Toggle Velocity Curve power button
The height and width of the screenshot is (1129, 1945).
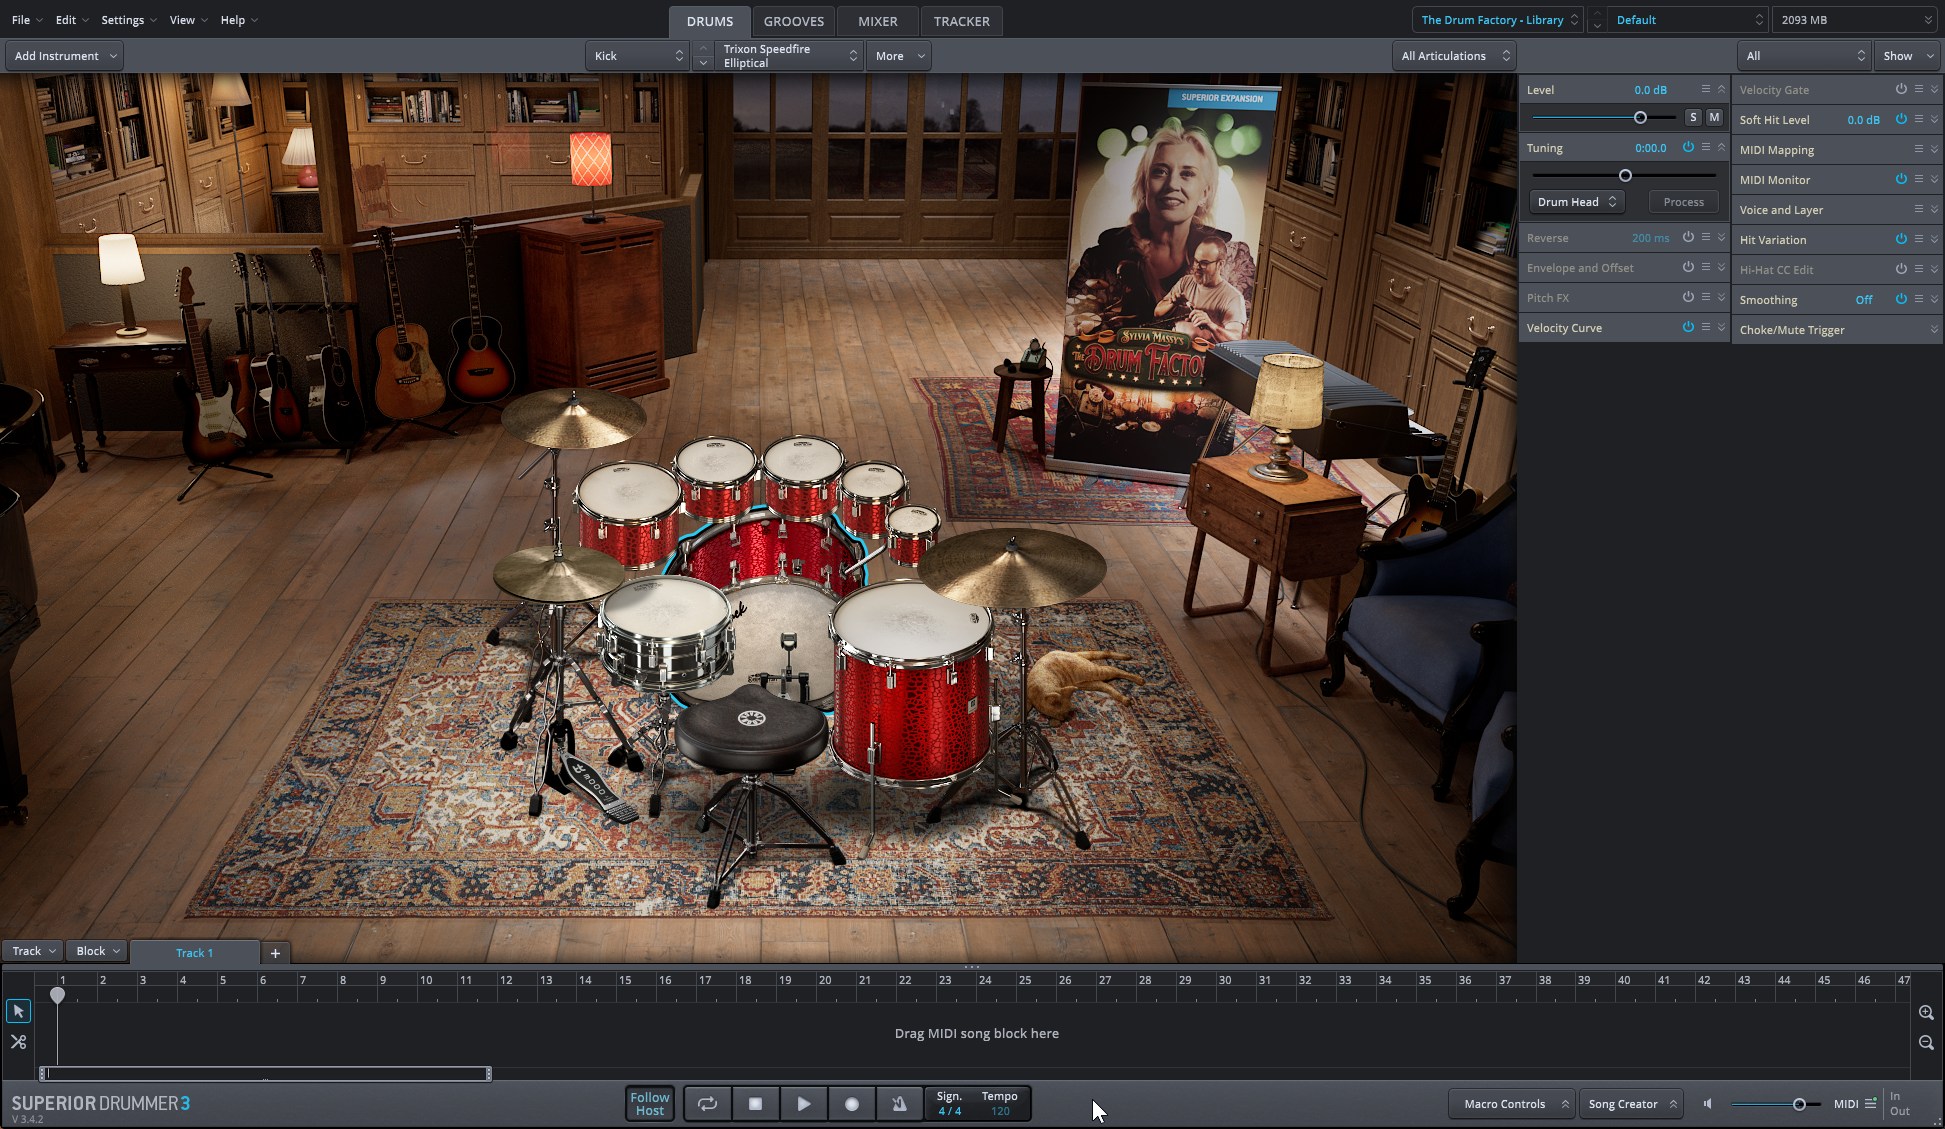pyautogui.click(x=1688, y=327)
